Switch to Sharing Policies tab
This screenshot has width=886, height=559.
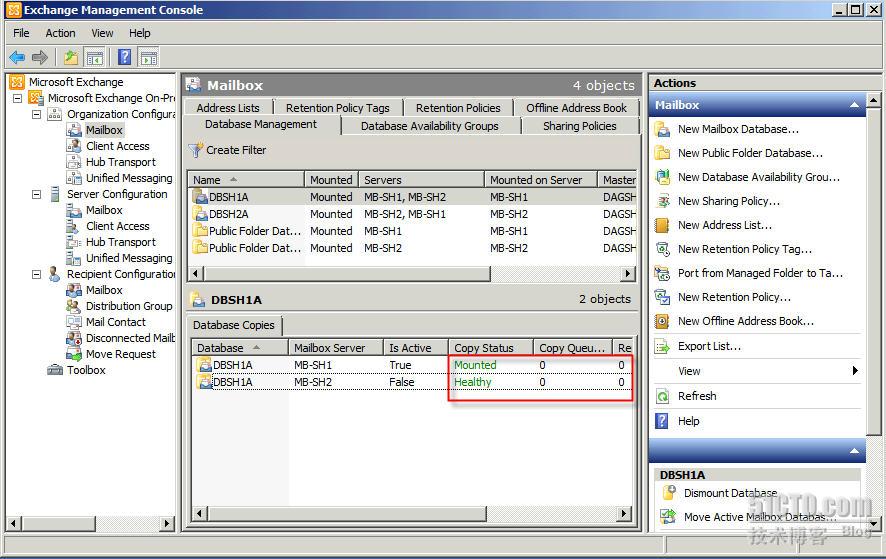coord(580,126)
